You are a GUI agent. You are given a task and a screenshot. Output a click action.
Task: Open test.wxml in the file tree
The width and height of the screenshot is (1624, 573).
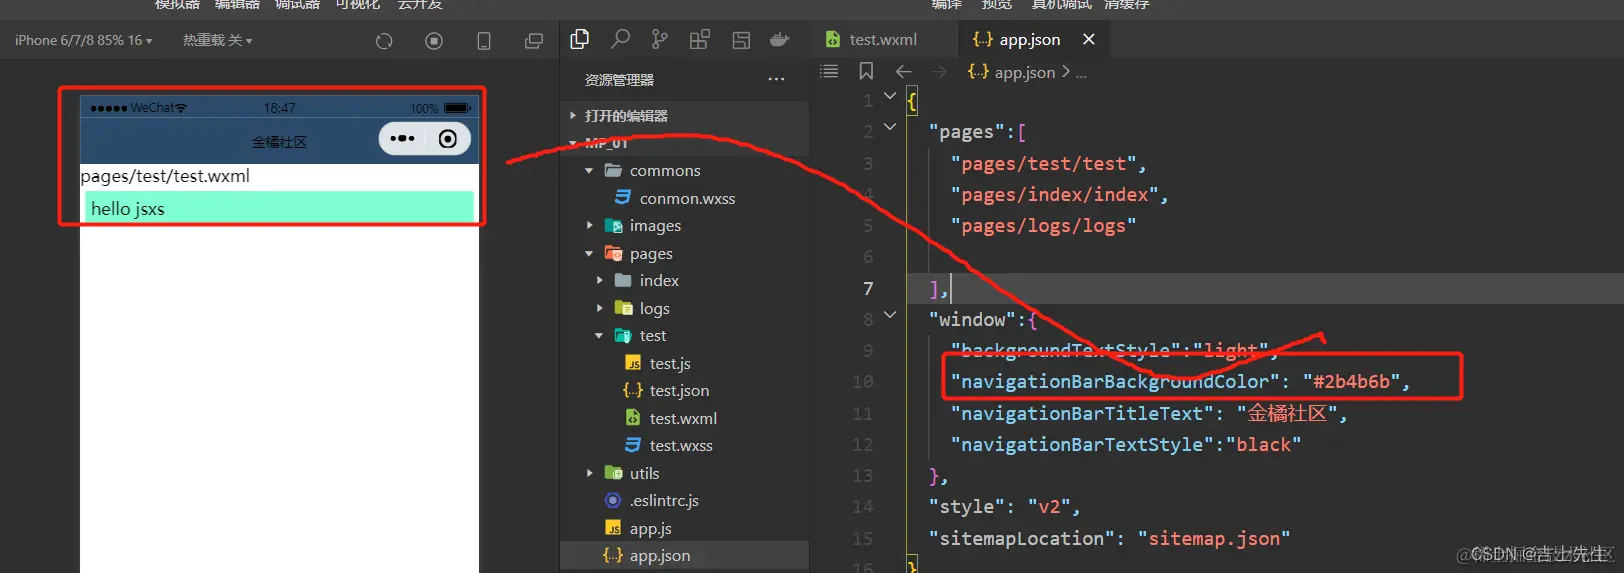coord(685,419)
